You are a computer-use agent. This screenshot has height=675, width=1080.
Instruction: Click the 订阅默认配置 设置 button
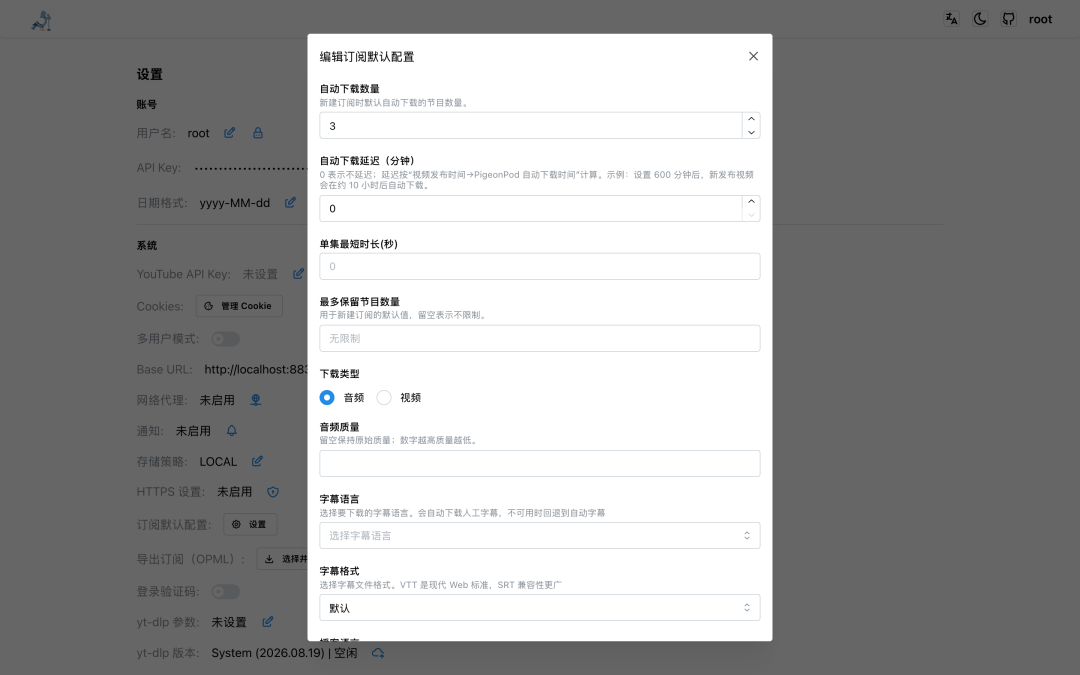point(250,524)
